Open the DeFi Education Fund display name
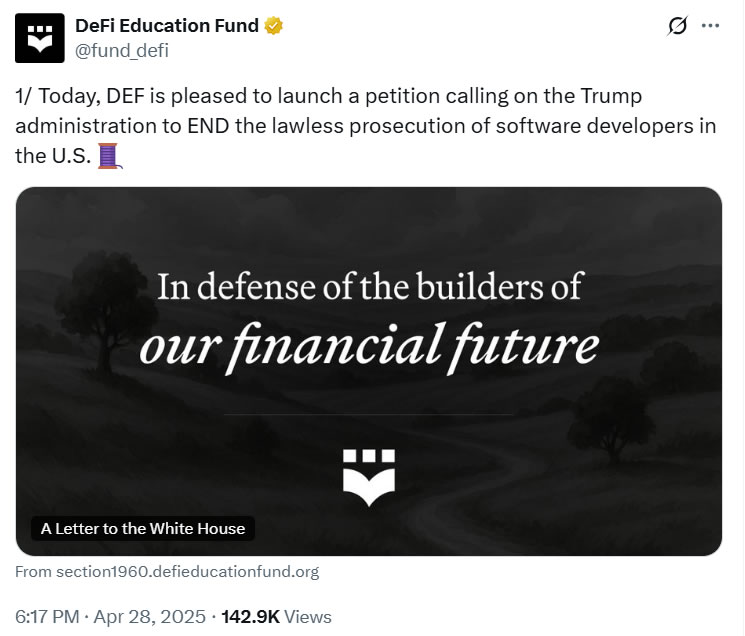Image resolution: width=745 pixels, height=636 pixels. click(168, 26)
